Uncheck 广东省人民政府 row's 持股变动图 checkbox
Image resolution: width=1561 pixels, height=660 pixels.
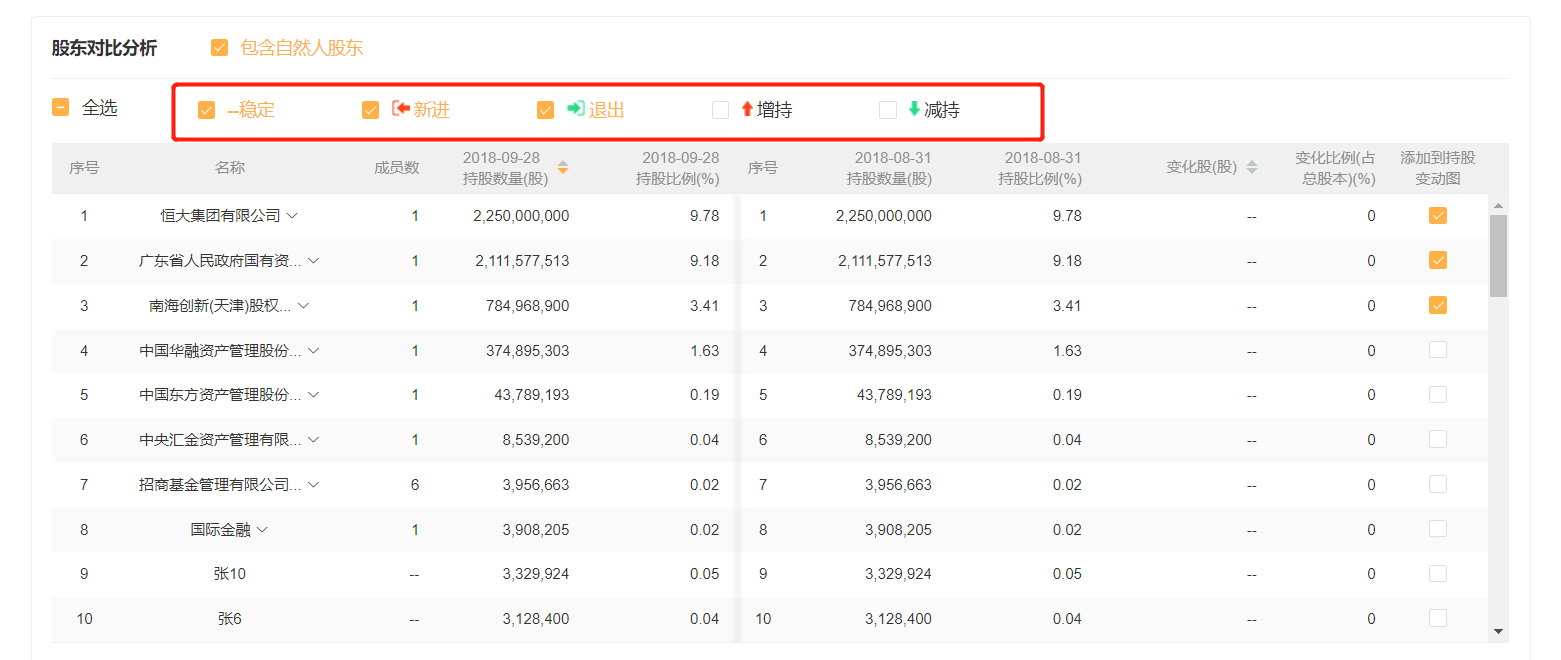pos(1438,260)
